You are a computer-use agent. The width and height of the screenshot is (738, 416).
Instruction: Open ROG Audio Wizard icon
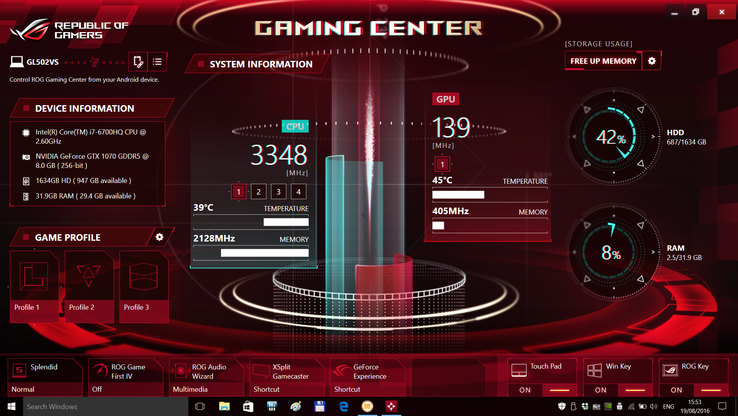[180, 371]
